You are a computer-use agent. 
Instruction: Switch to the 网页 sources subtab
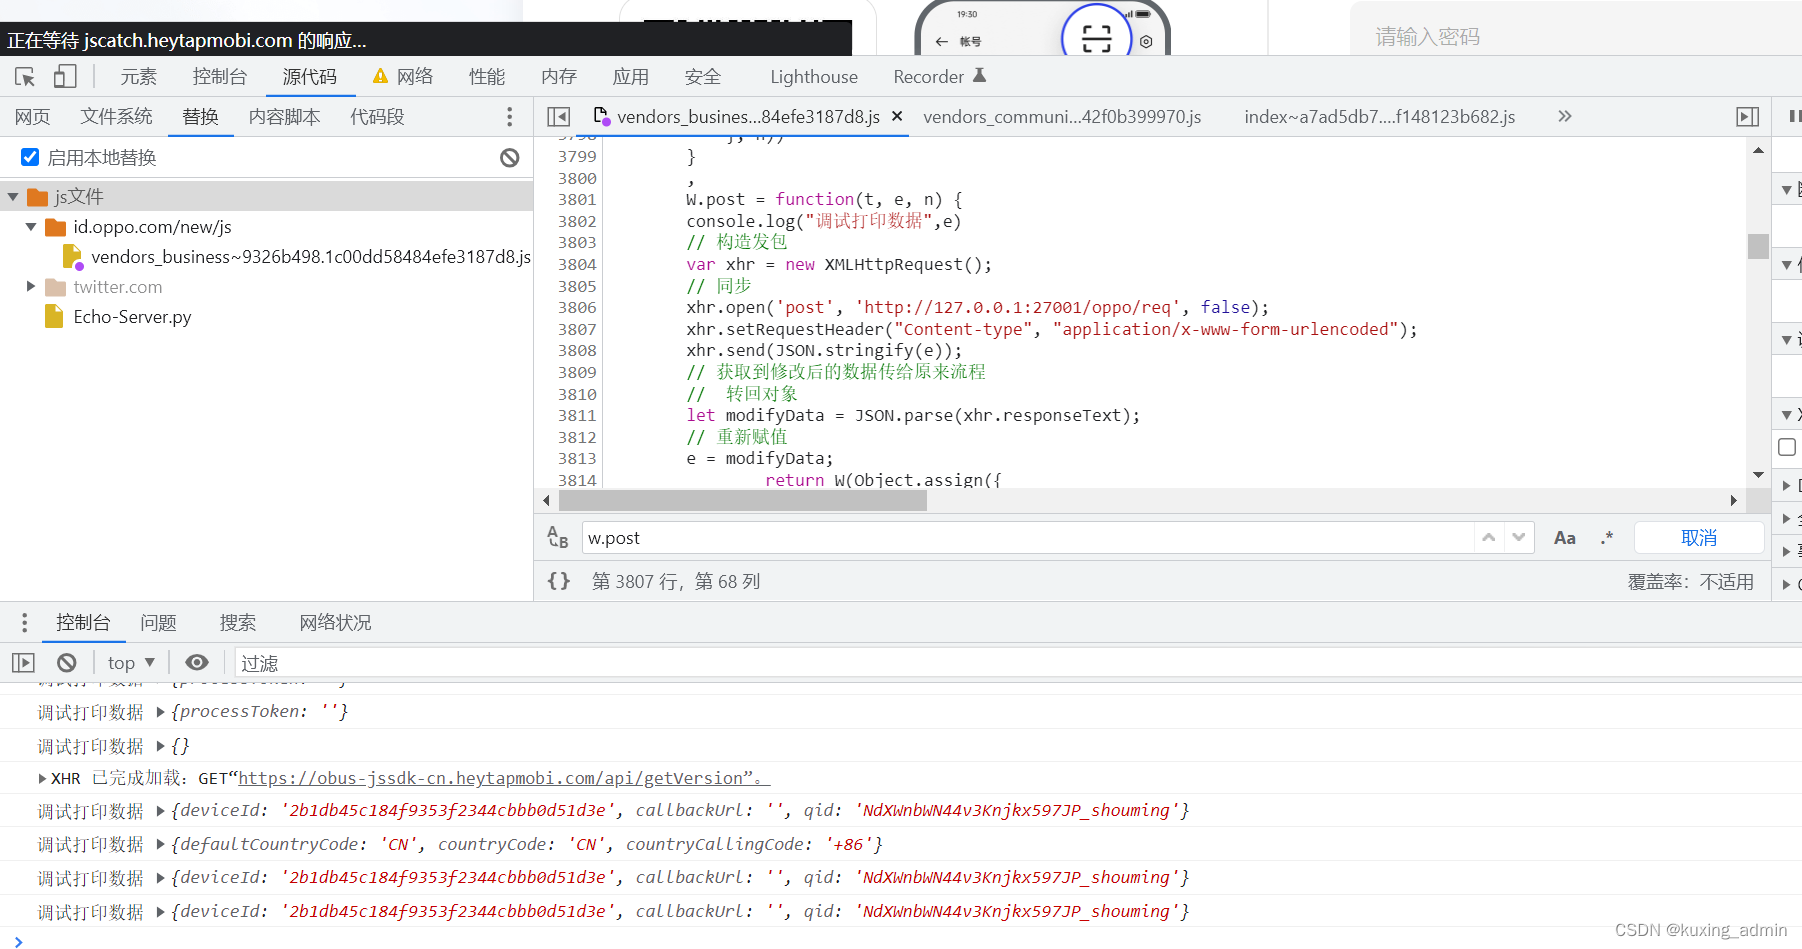pyautogui.click(x=32, y=117)
